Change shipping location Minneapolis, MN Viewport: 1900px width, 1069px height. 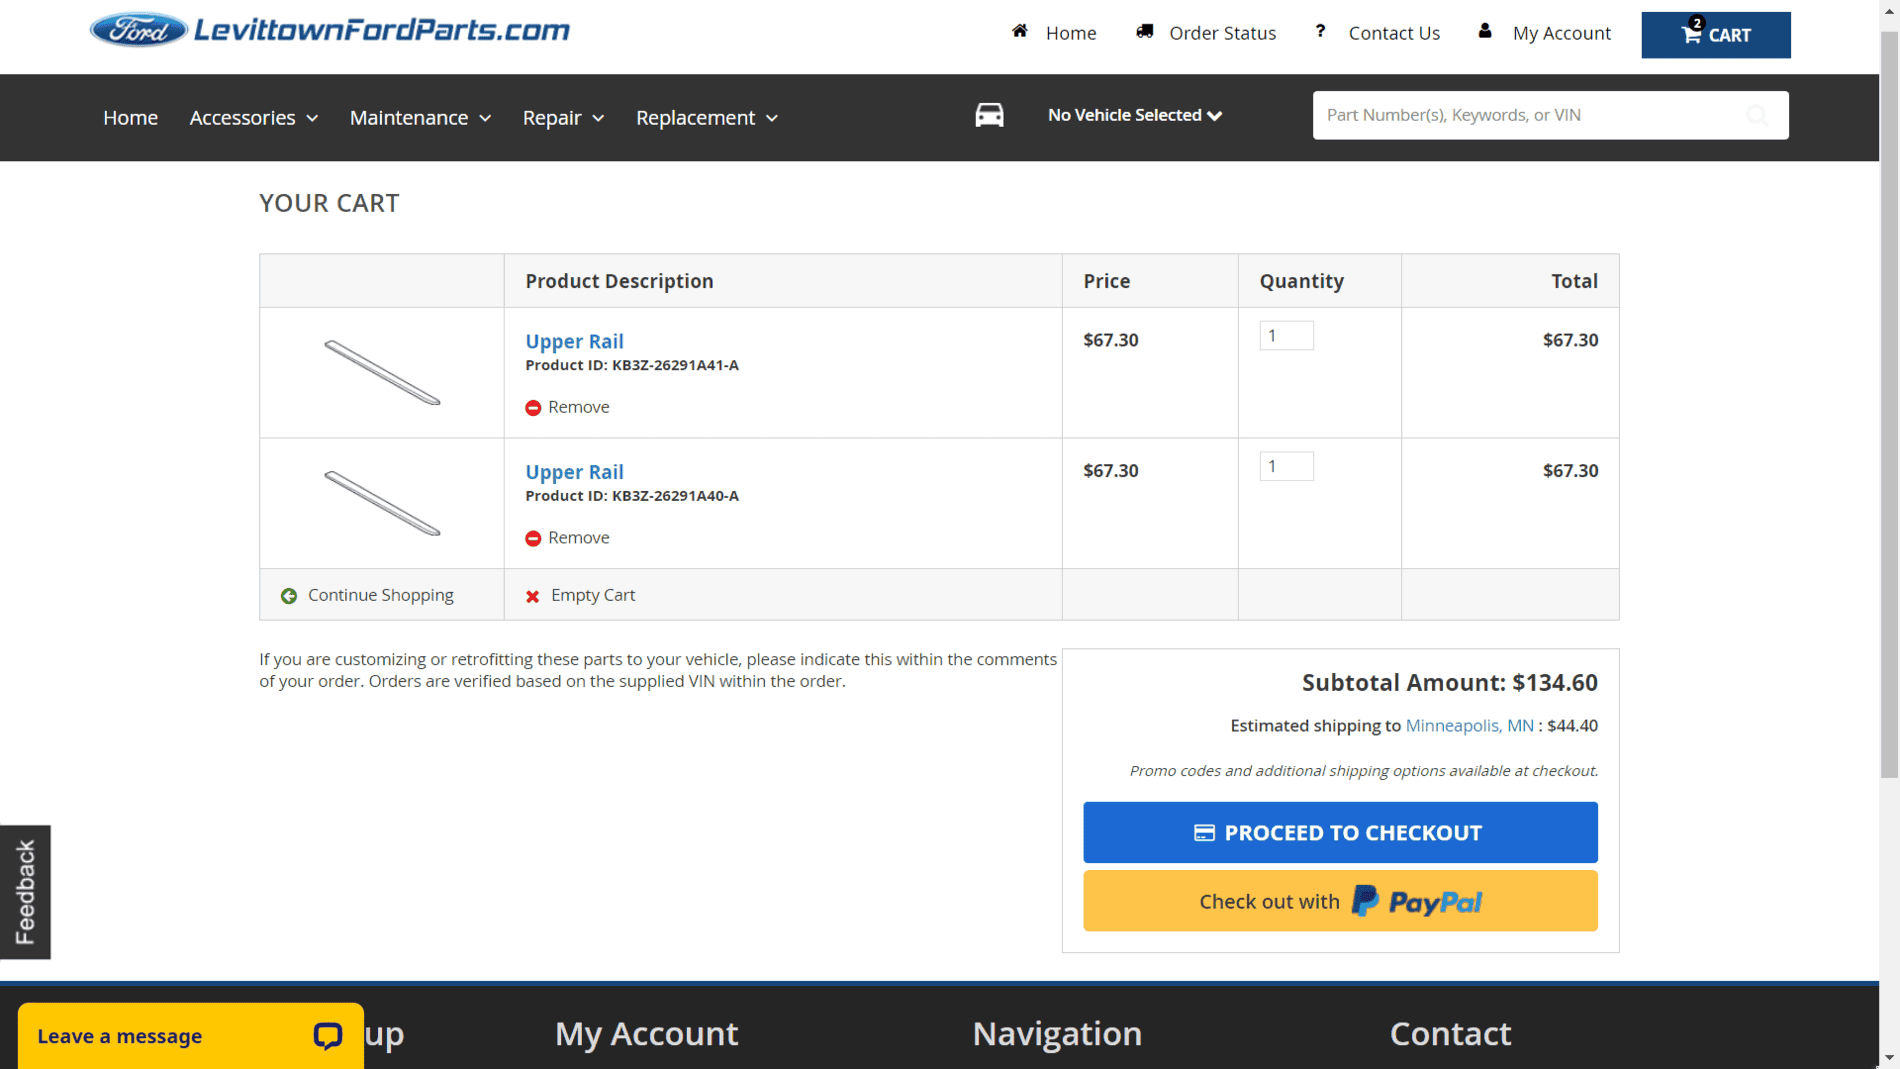(1469, 726)
